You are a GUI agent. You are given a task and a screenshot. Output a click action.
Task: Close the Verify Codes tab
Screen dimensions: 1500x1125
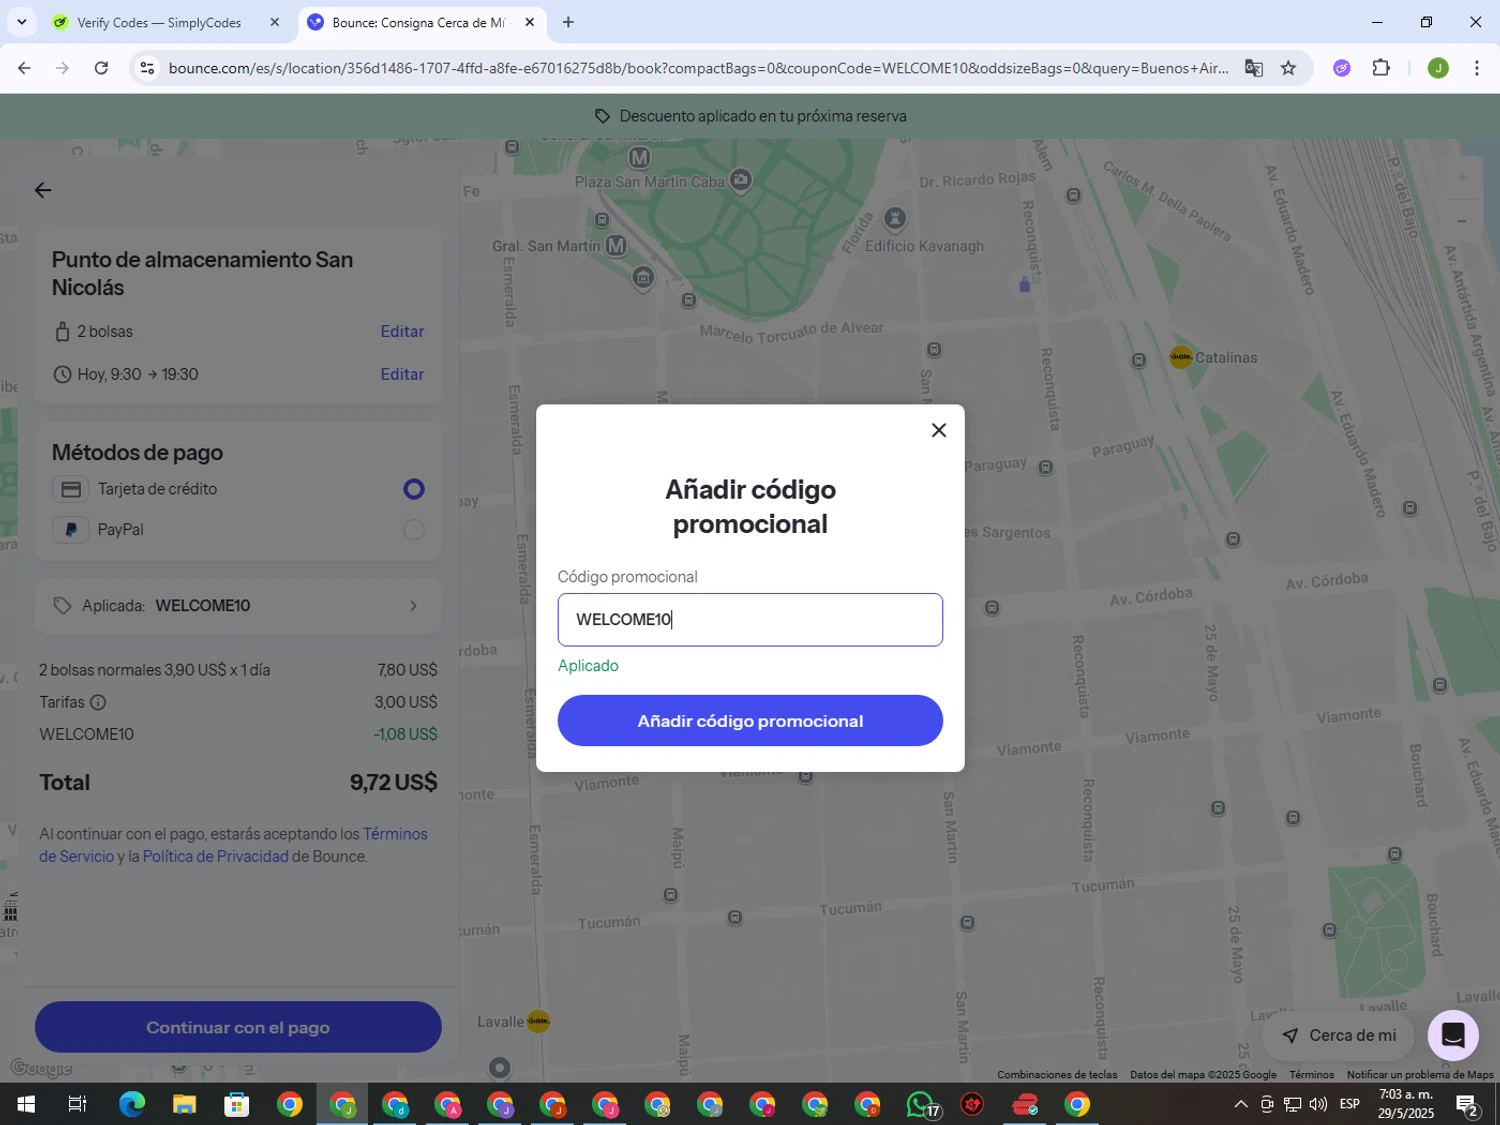click(x=275, y=22)
